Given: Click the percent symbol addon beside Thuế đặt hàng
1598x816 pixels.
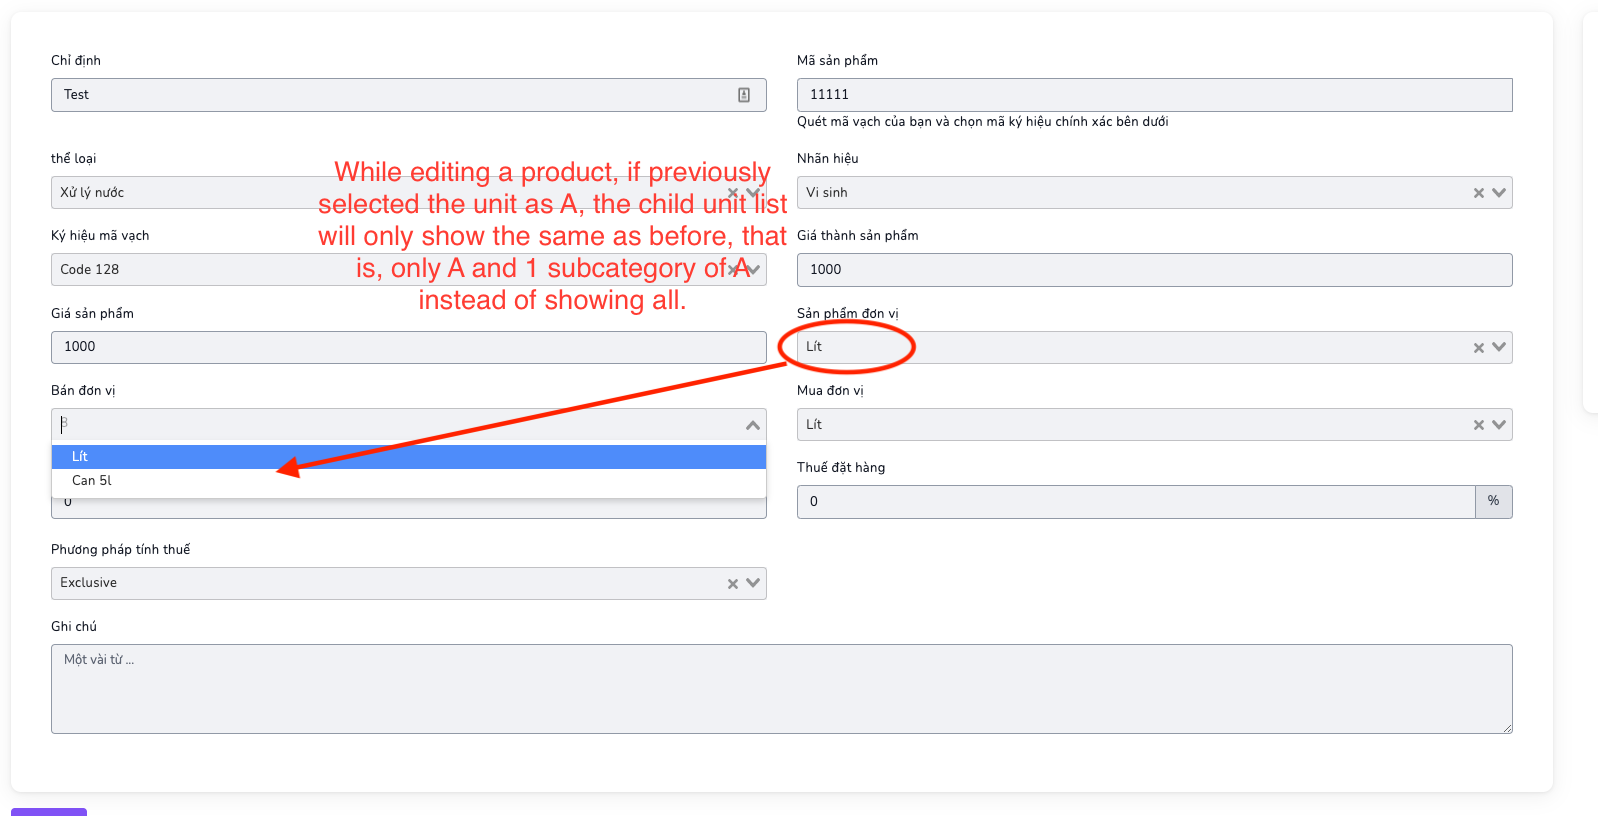Looking at the screenshot, I should click(x=1493, y=501).
